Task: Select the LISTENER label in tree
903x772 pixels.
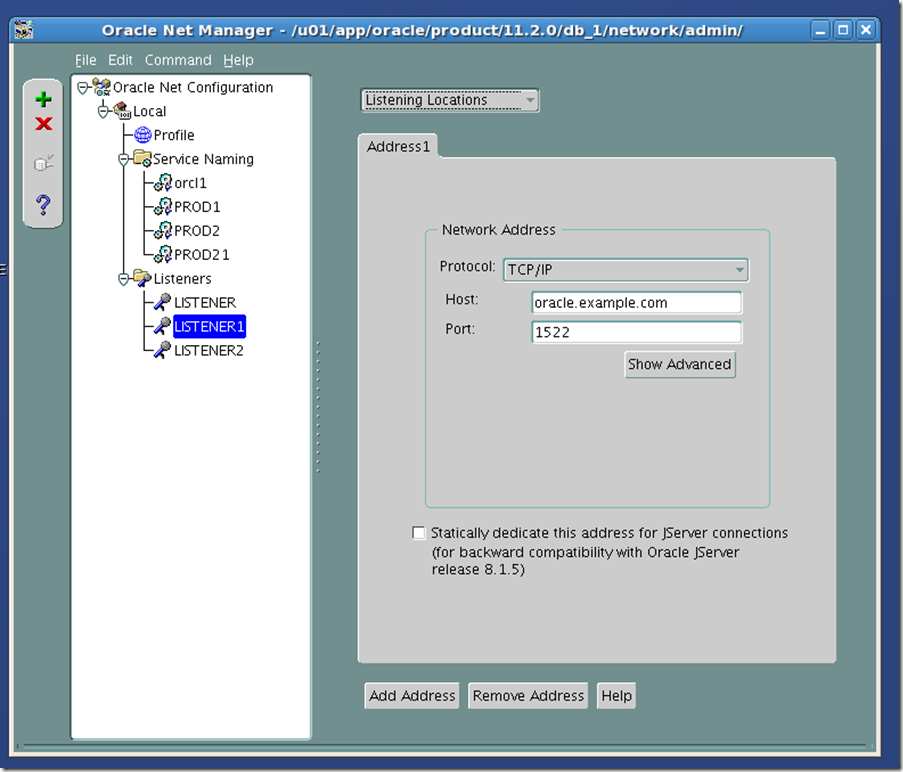Action: (205, 302)
